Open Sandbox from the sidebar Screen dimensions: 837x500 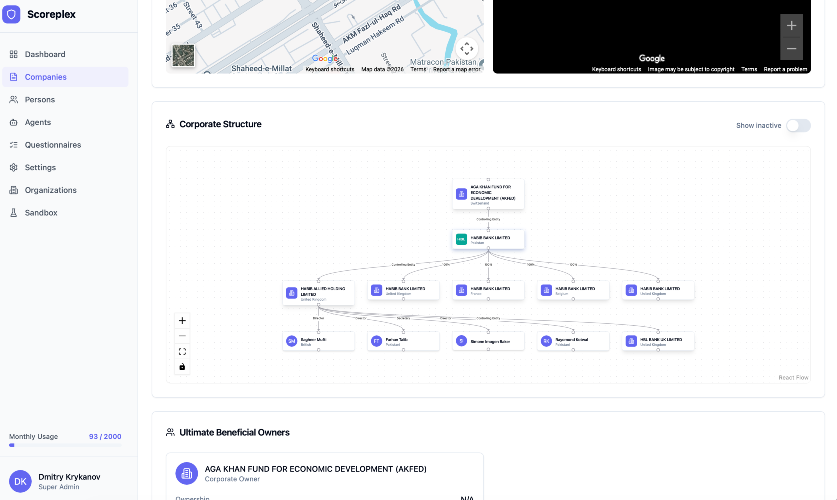pos(41,213)
